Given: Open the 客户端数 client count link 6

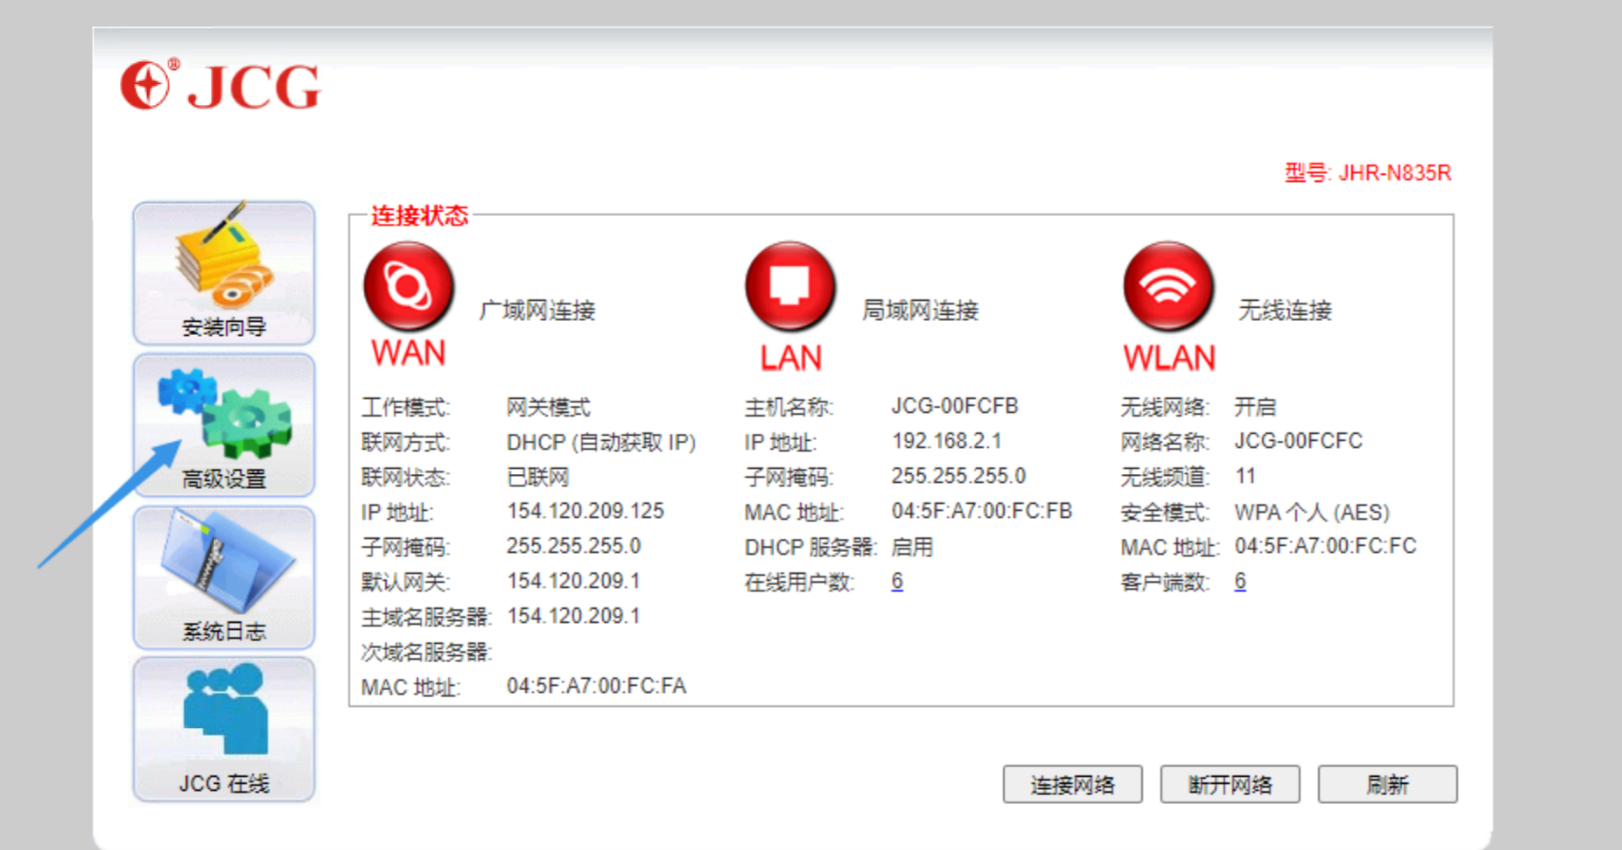Looking at the screenshot, I should [1240, 582].
